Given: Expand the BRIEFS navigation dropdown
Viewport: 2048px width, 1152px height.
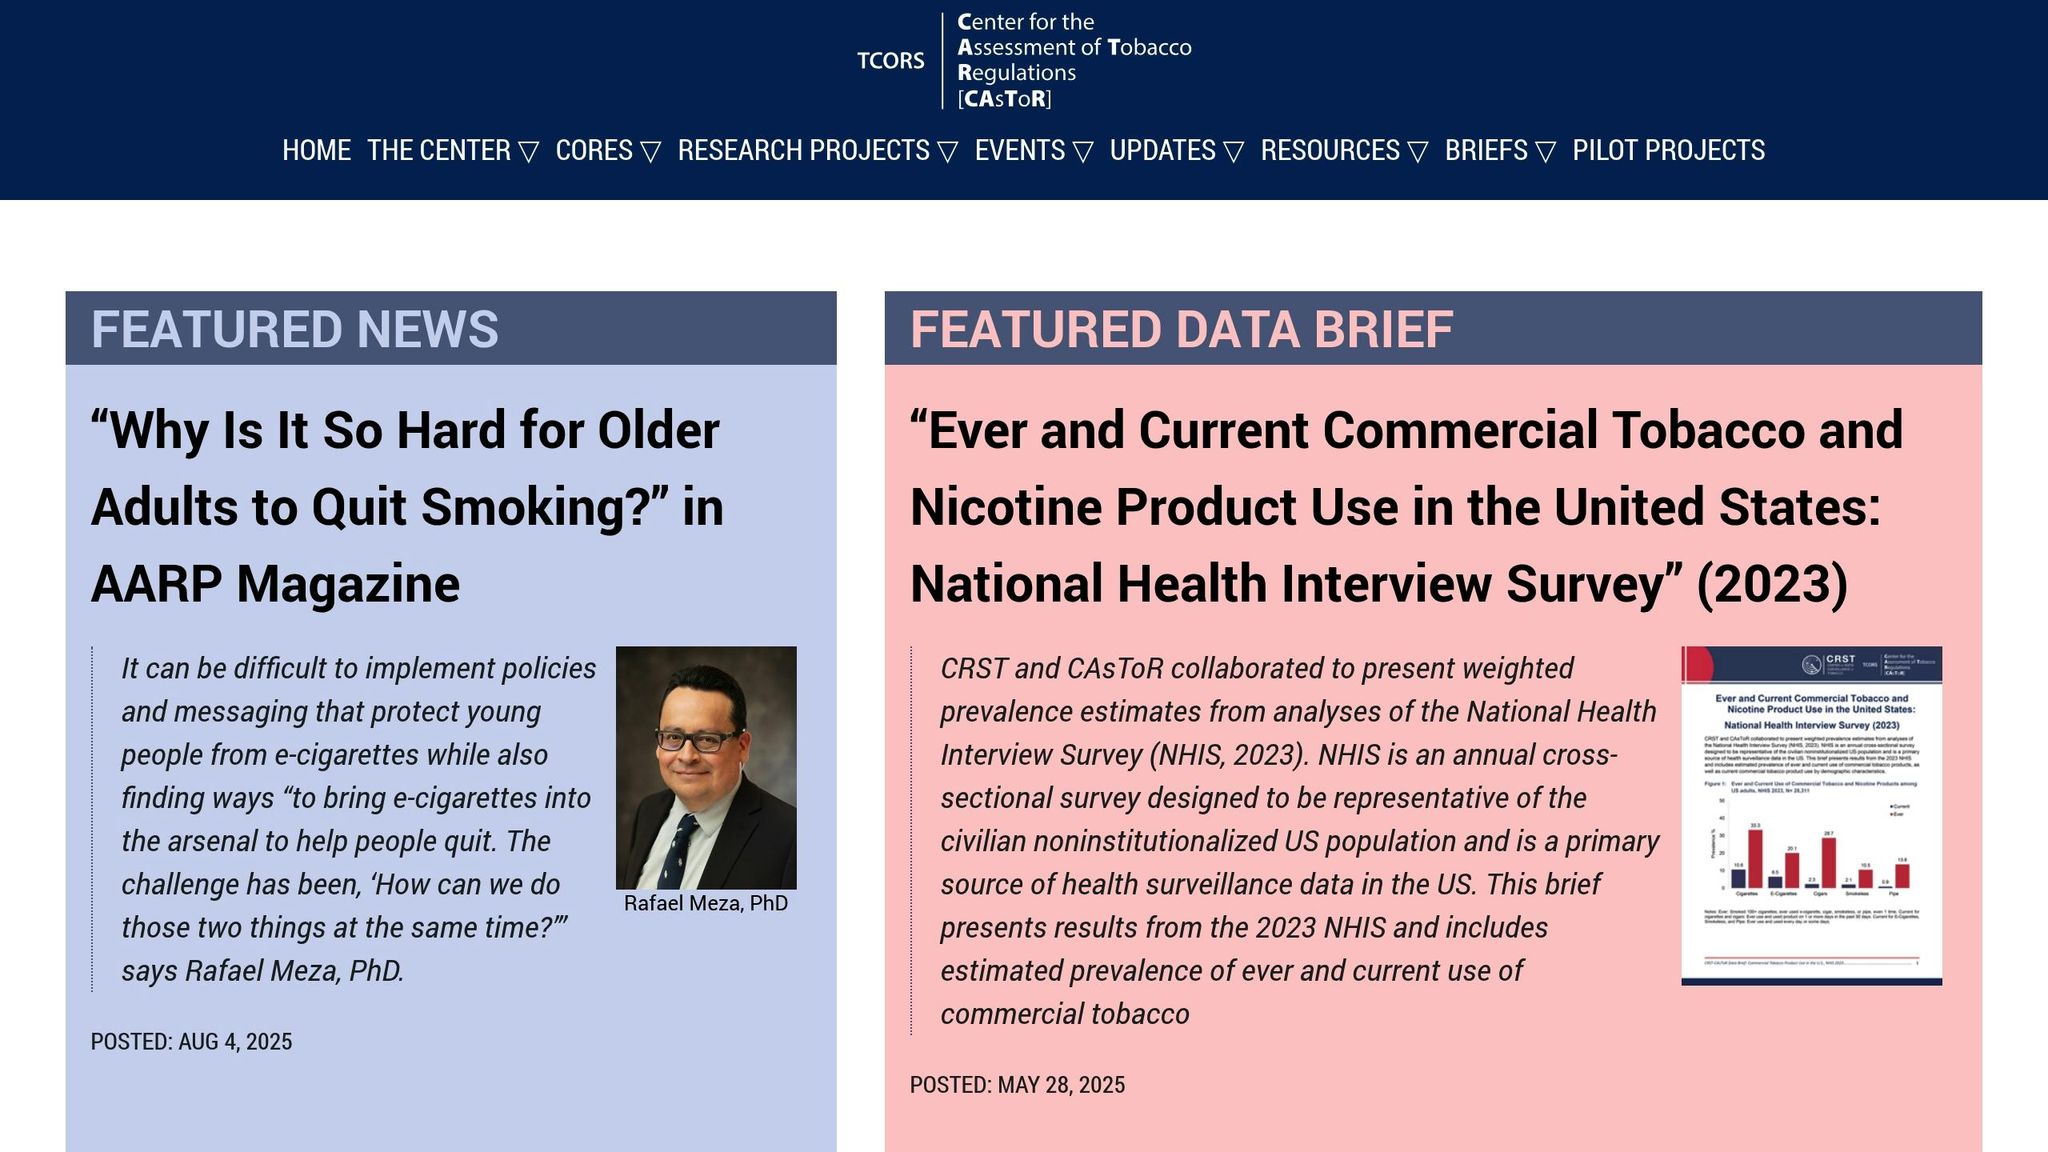Looking at the screenshot, I should click(1499, 150).
